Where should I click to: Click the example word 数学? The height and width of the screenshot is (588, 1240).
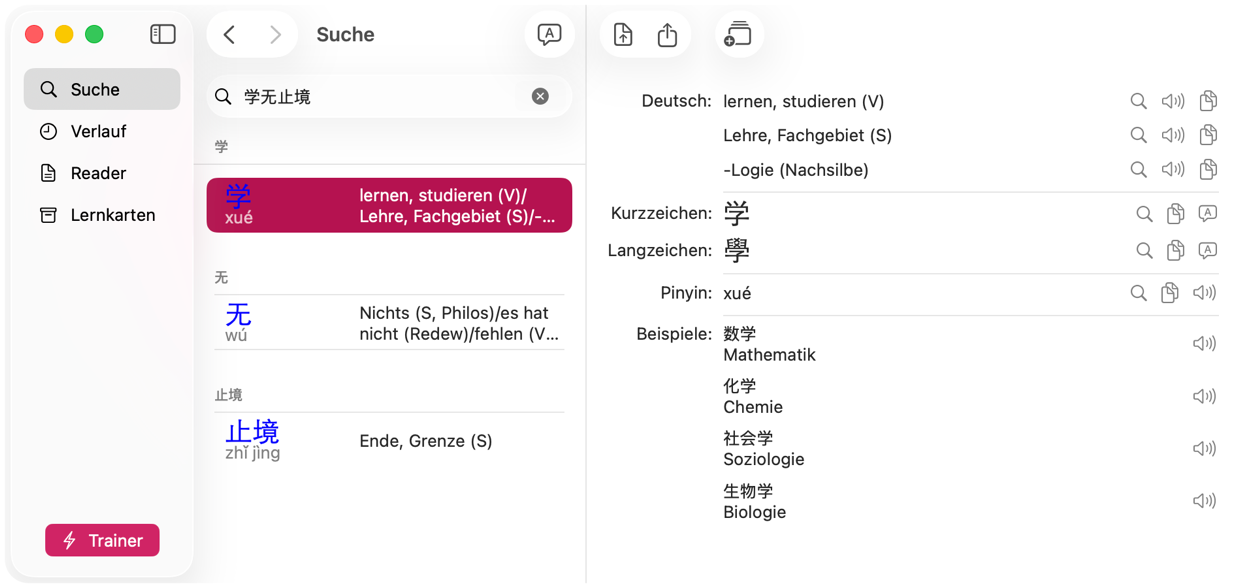(740, 334)
